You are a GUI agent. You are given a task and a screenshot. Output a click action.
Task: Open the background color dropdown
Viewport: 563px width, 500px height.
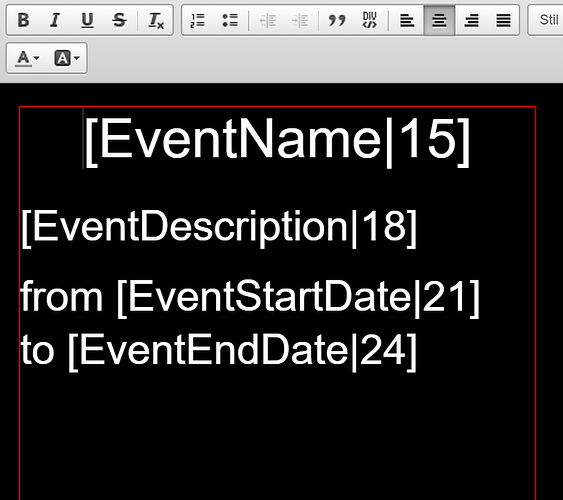pos(67,58)
